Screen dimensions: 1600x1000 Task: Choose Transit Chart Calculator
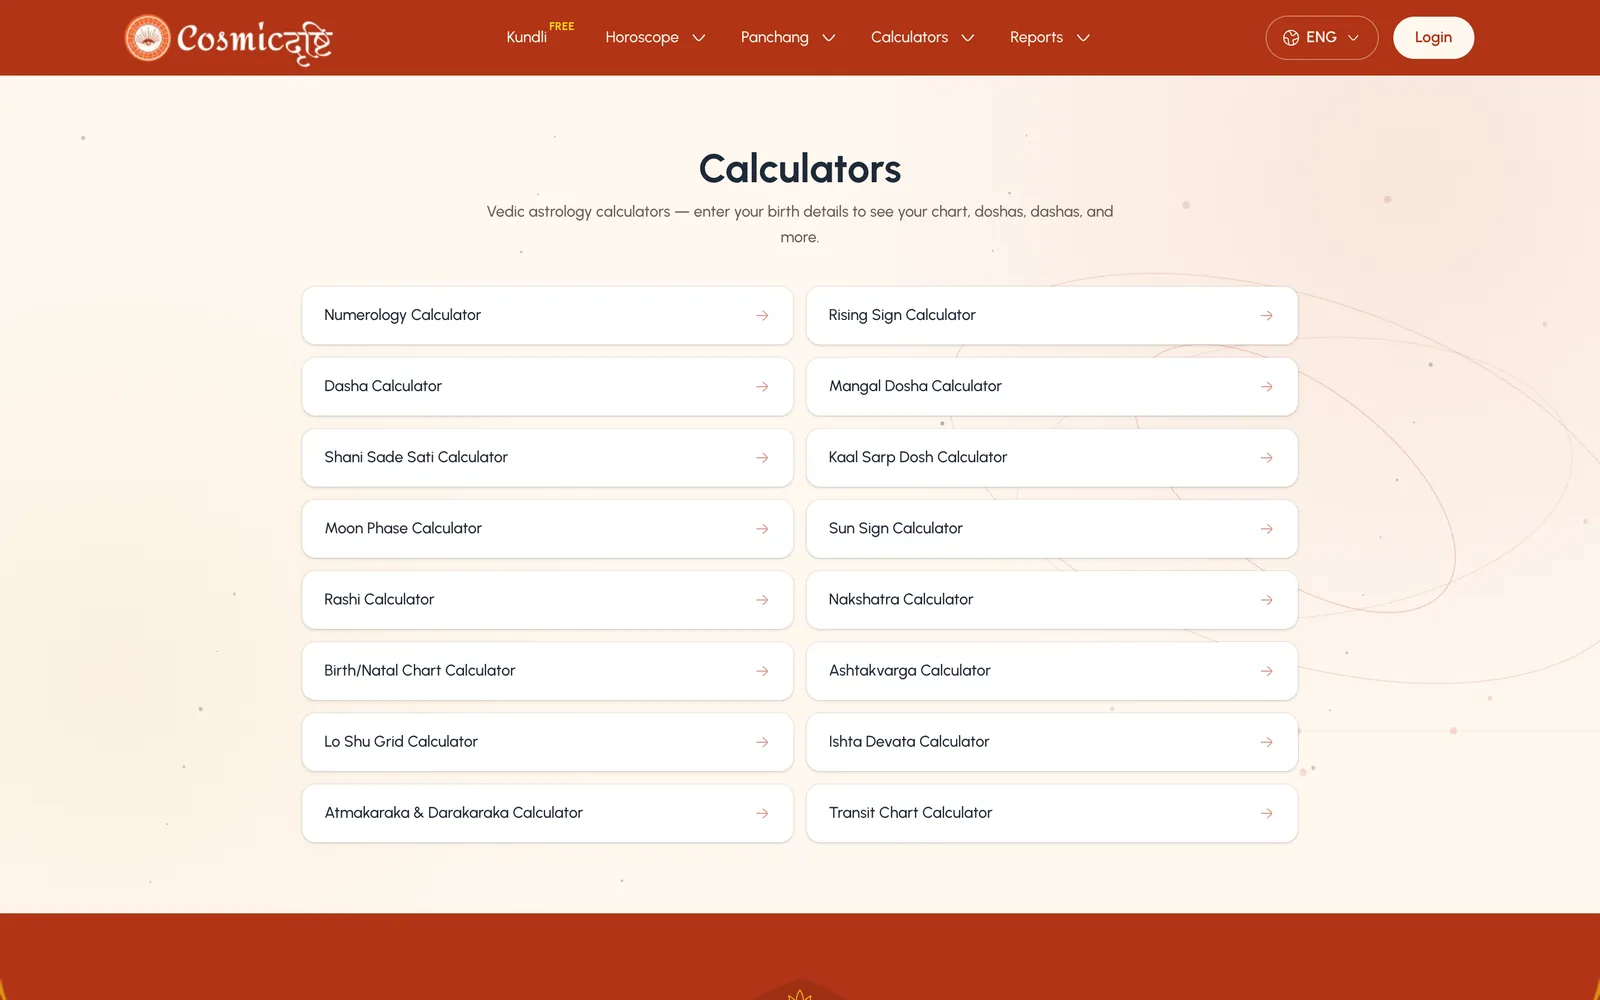coord(1052,813)
